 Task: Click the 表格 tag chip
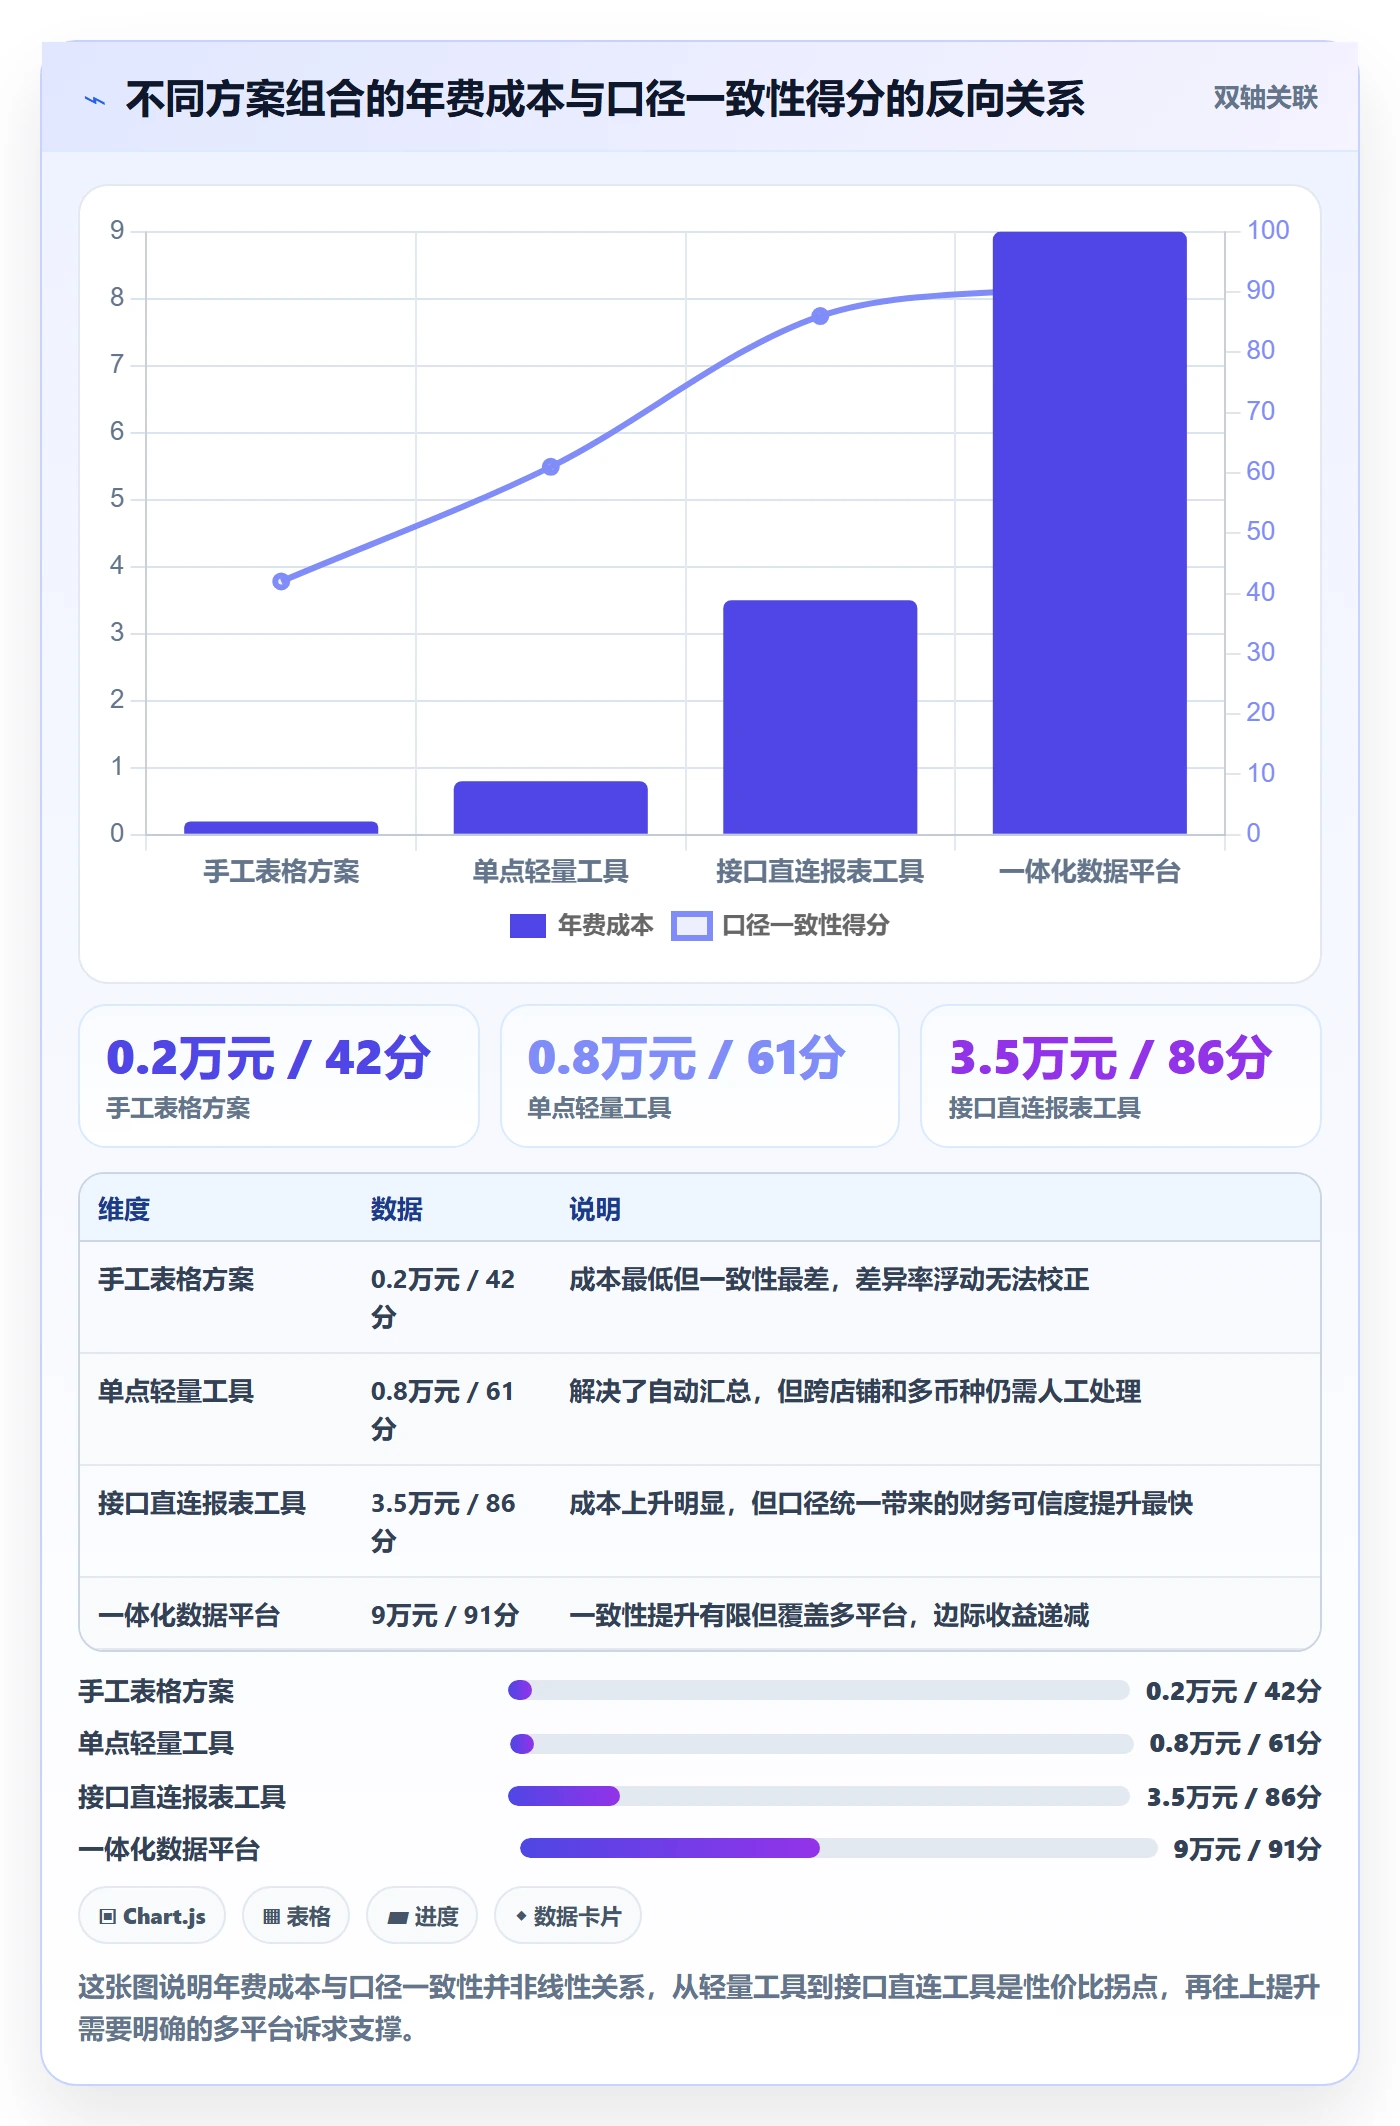click(x=296, y=1916)
